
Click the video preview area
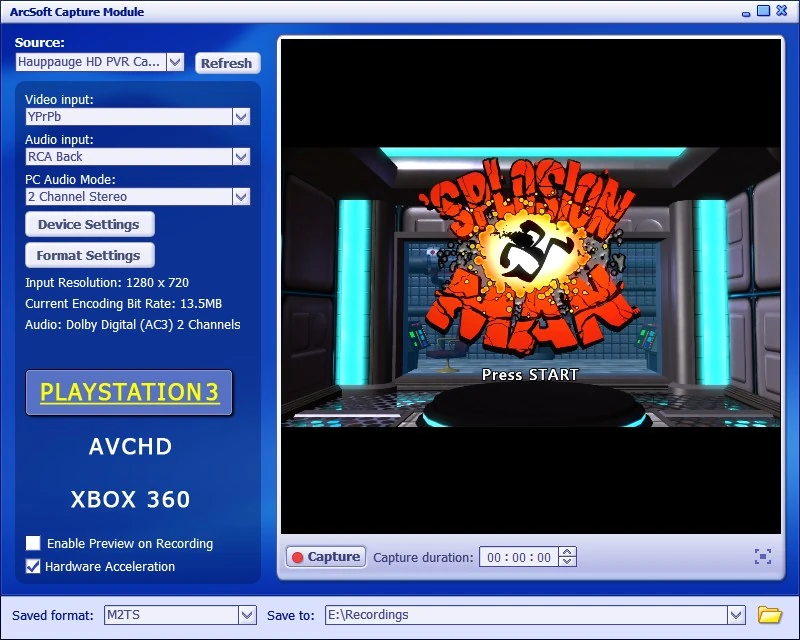click(531, 286)
